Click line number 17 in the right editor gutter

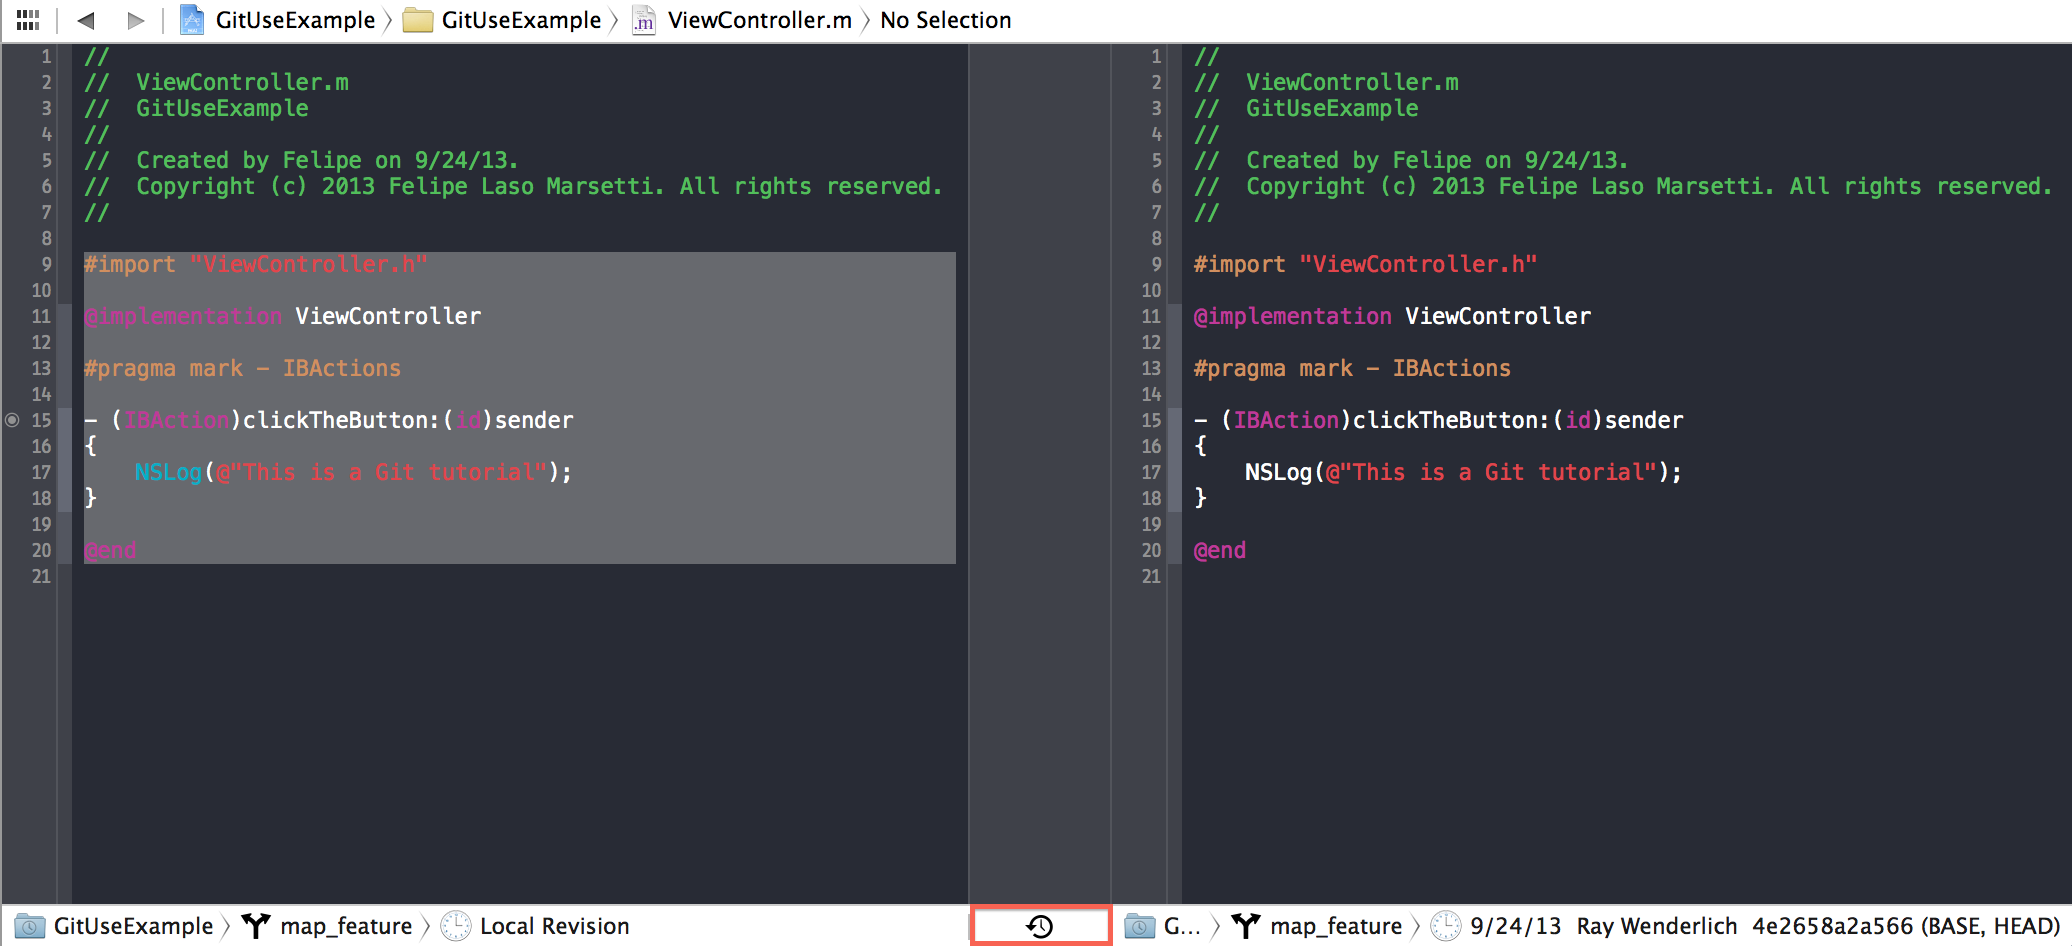pos(1151,472)
